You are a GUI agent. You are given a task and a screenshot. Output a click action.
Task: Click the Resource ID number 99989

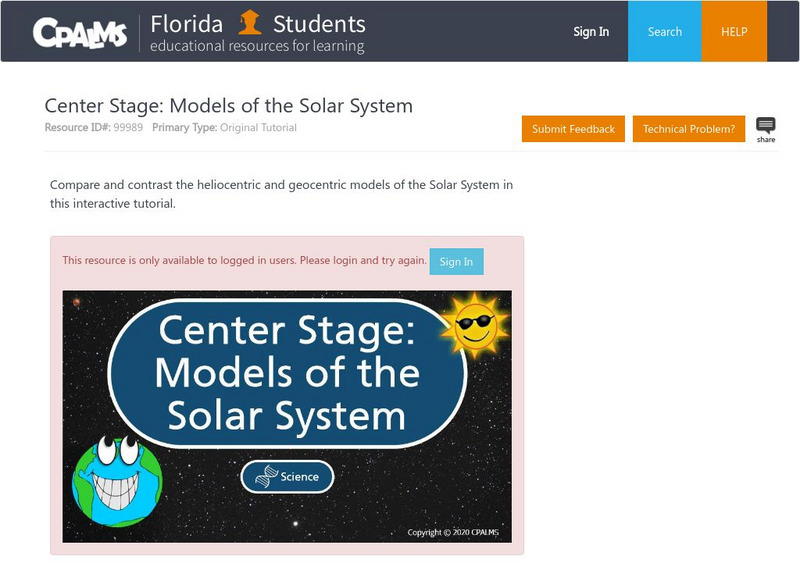coord(126,128)
